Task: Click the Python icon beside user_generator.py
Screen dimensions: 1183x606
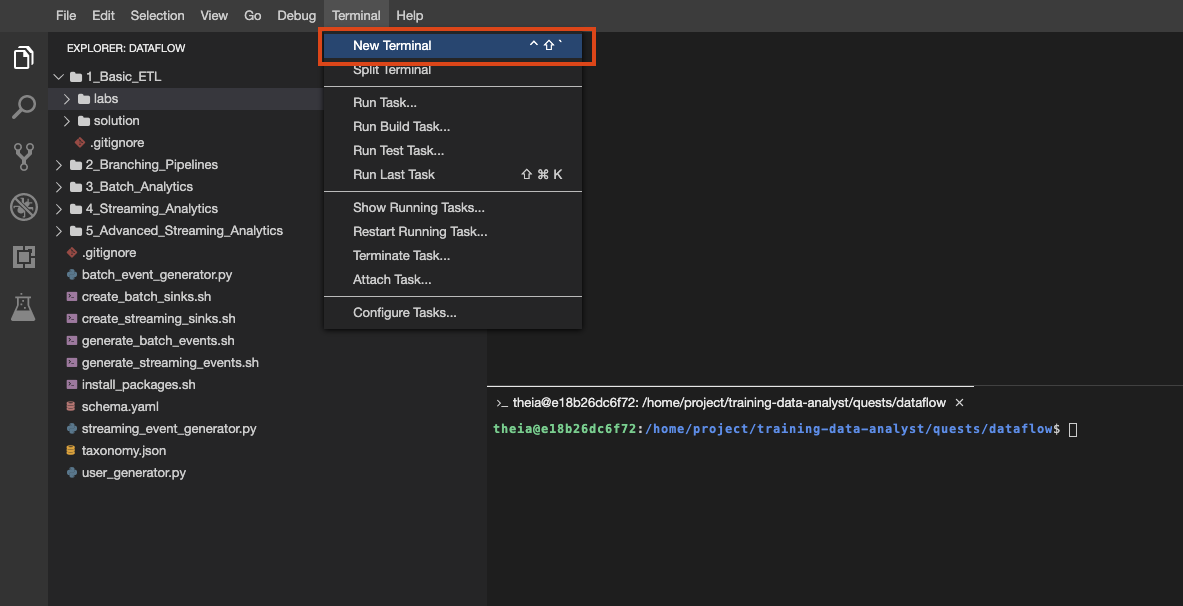Action: pos(71,473)
